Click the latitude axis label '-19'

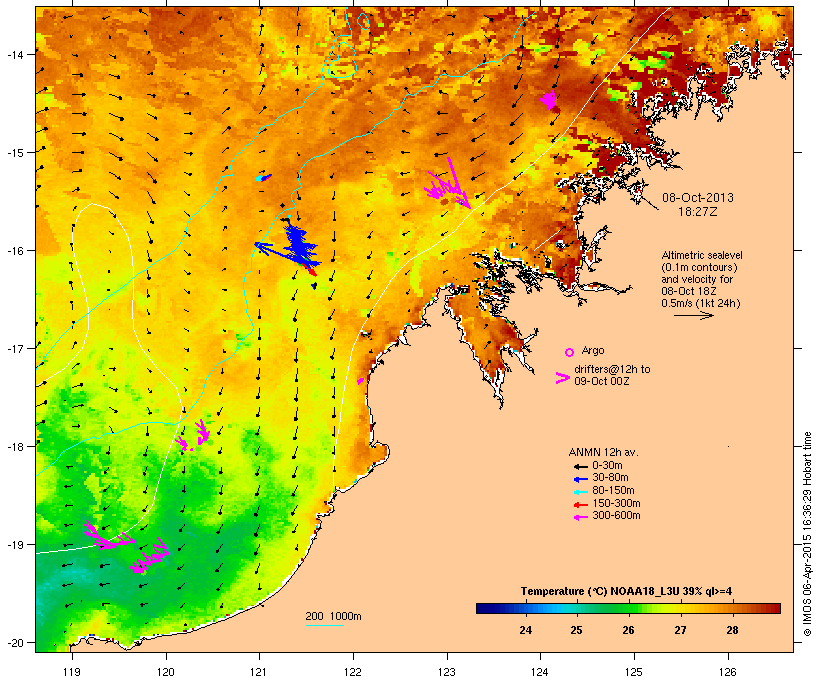click(x=15, y=545)
